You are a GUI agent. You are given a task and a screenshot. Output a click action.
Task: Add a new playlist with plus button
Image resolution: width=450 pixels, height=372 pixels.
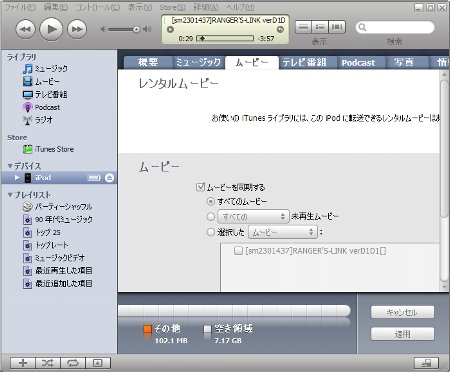click(x=23, y=363)
